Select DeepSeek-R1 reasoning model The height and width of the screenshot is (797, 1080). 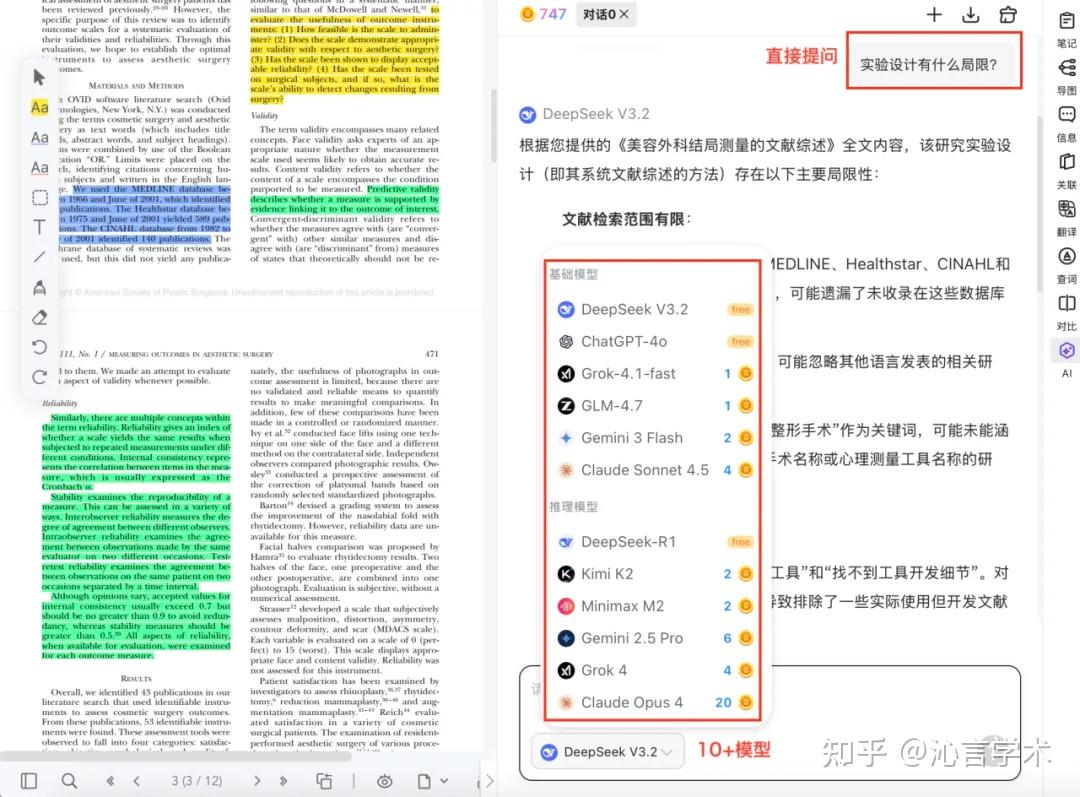(654, 542)
